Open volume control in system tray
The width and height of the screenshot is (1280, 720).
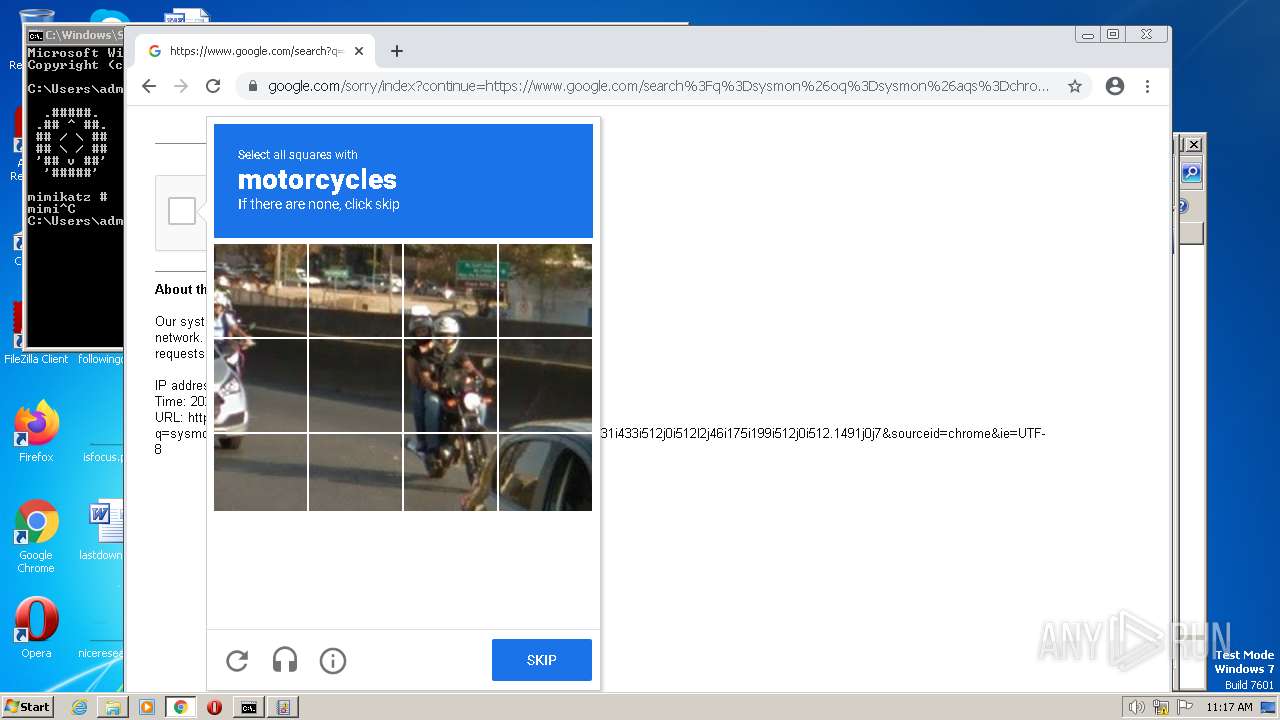pos(1136,707)
